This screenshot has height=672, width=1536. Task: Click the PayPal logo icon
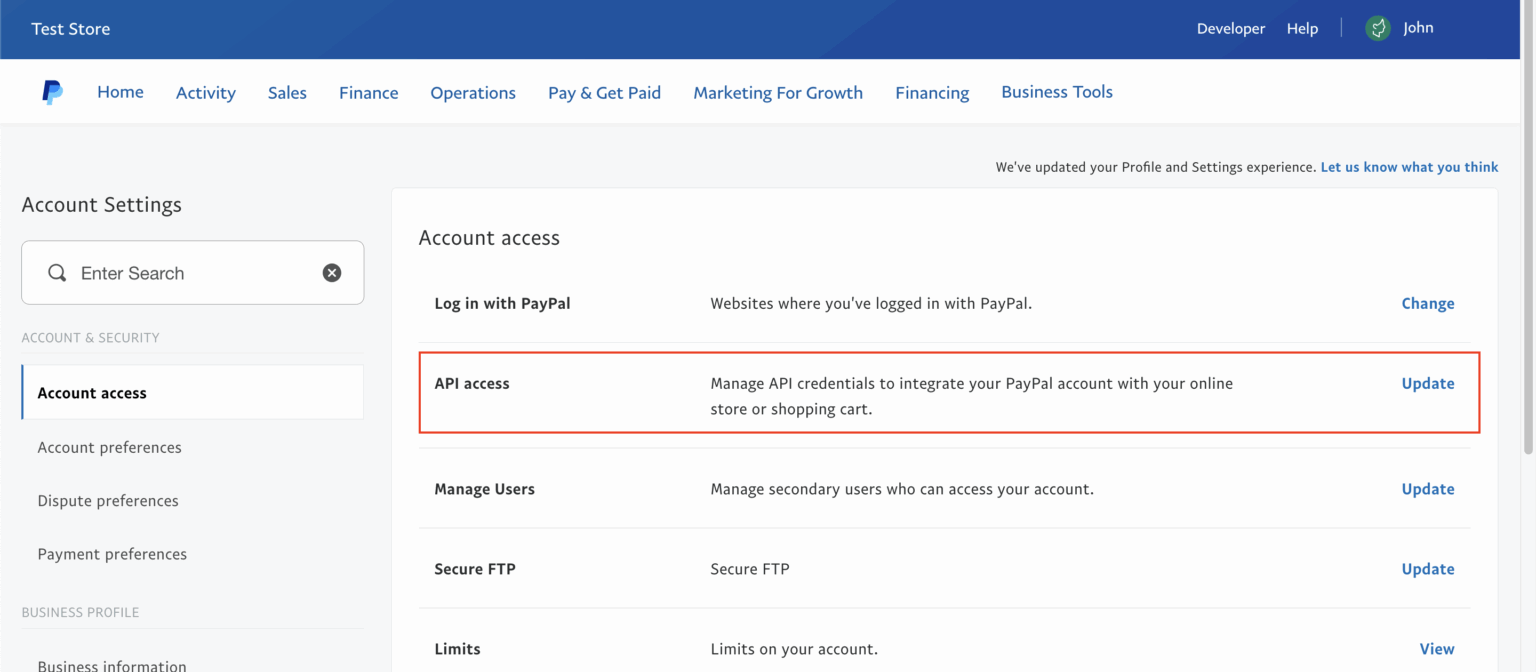52,91
